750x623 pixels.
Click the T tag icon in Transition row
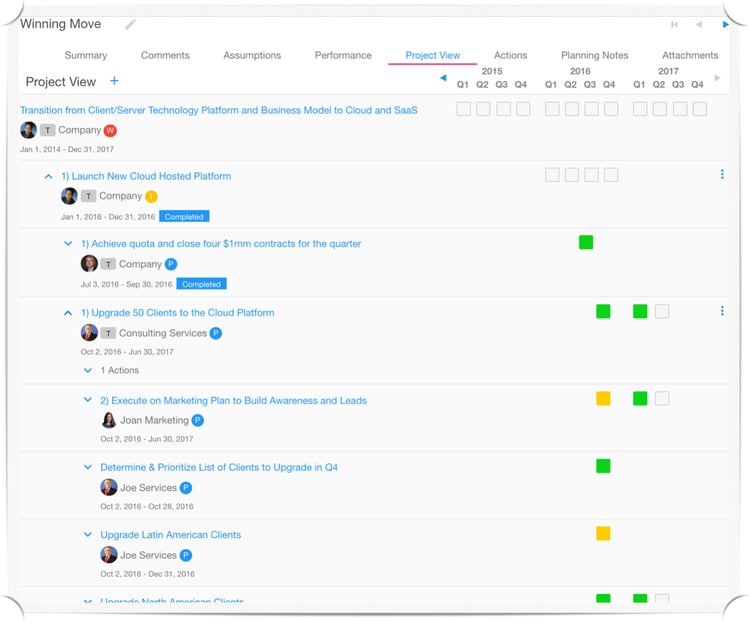click(47, 130)
